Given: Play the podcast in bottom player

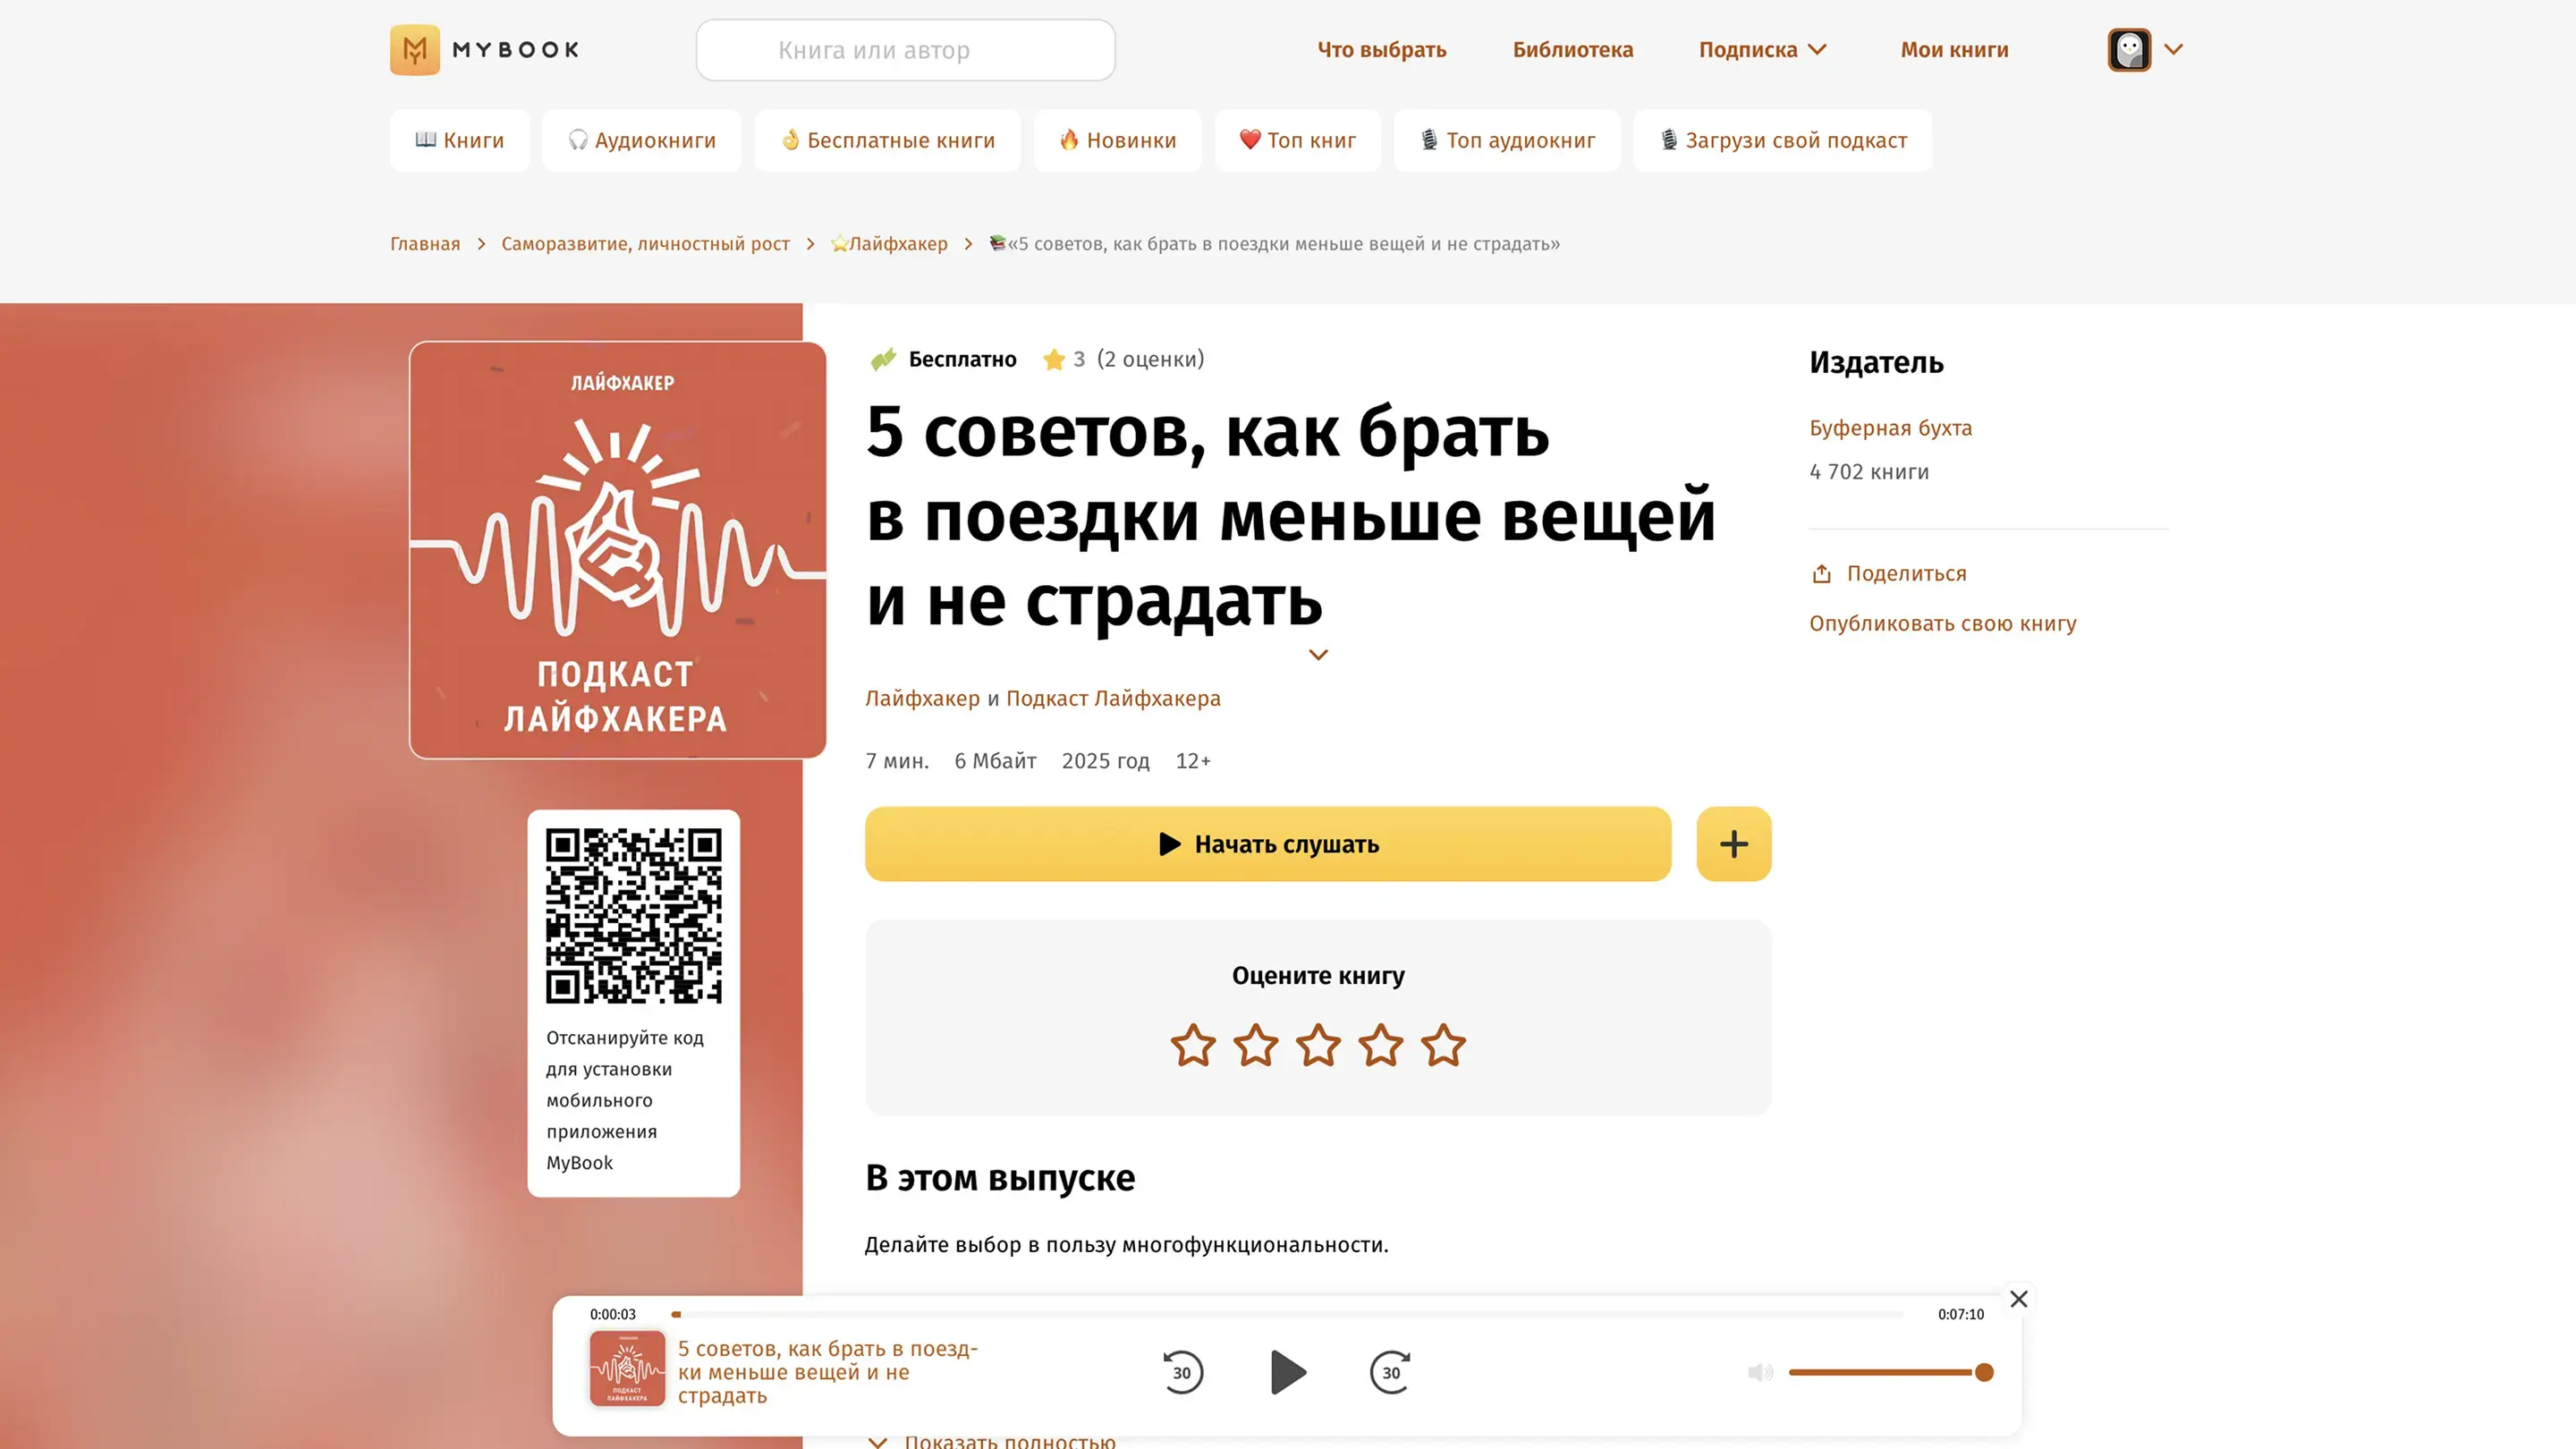Looking at the screenshot, I should point(1288,1372).
